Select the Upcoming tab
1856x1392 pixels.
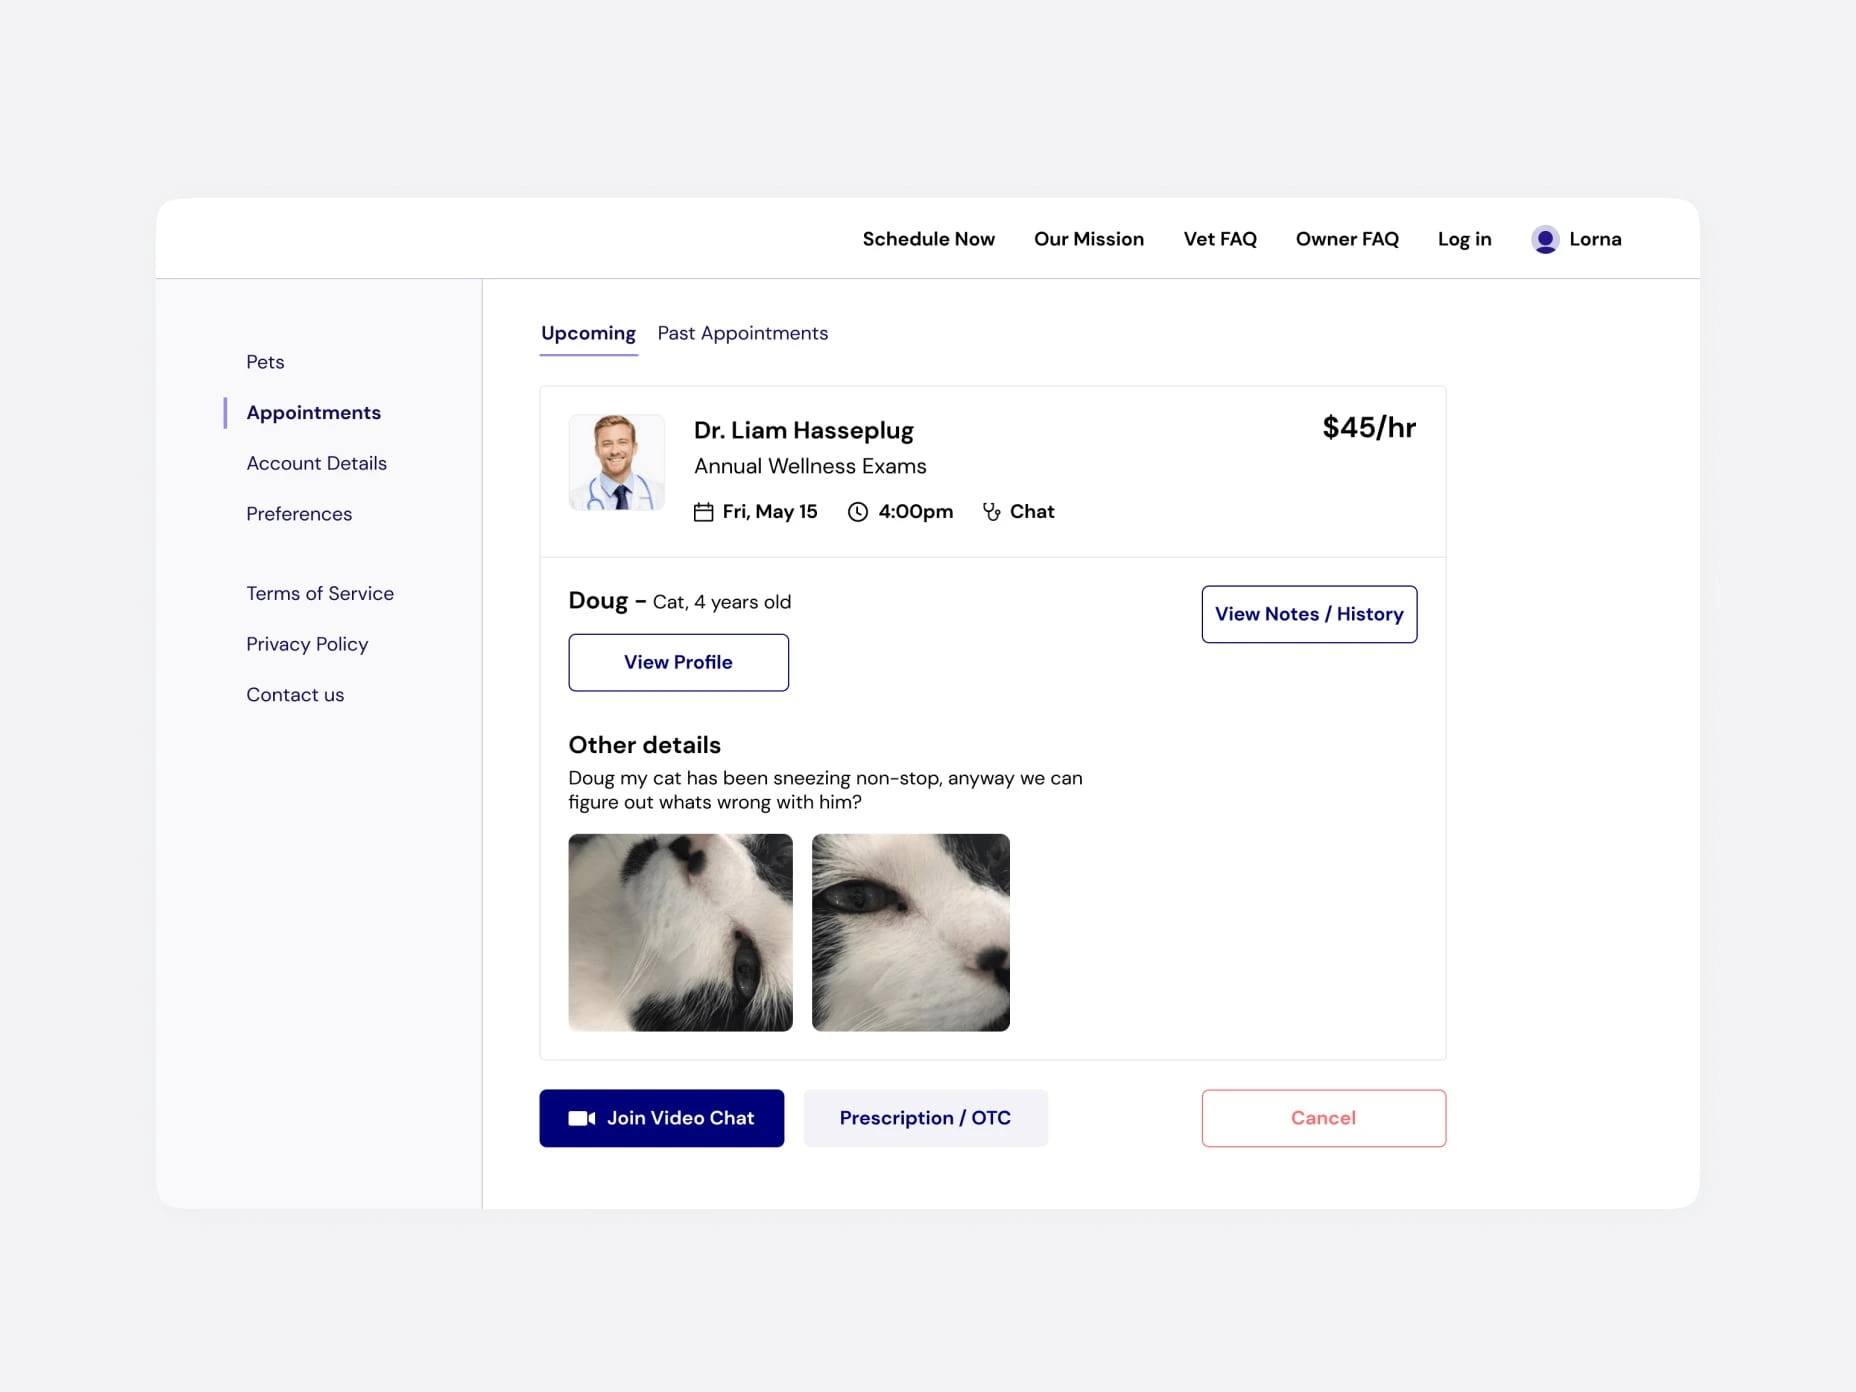588,333
